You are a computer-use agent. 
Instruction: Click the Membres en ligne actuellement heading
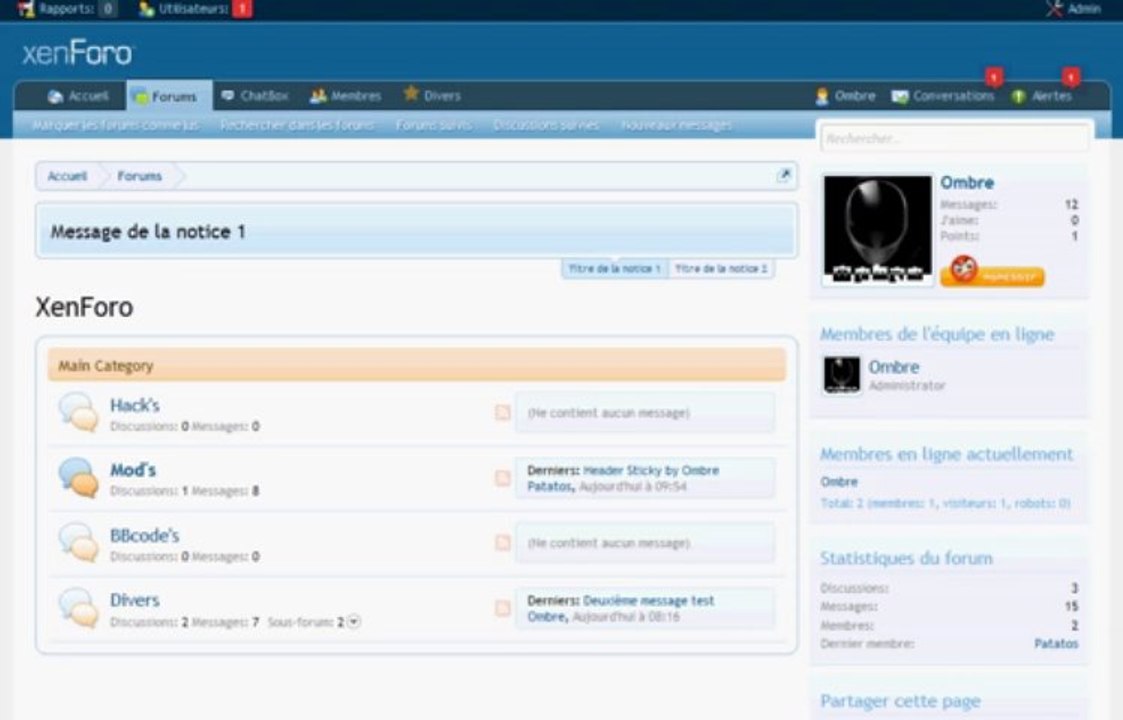[946, 454]
